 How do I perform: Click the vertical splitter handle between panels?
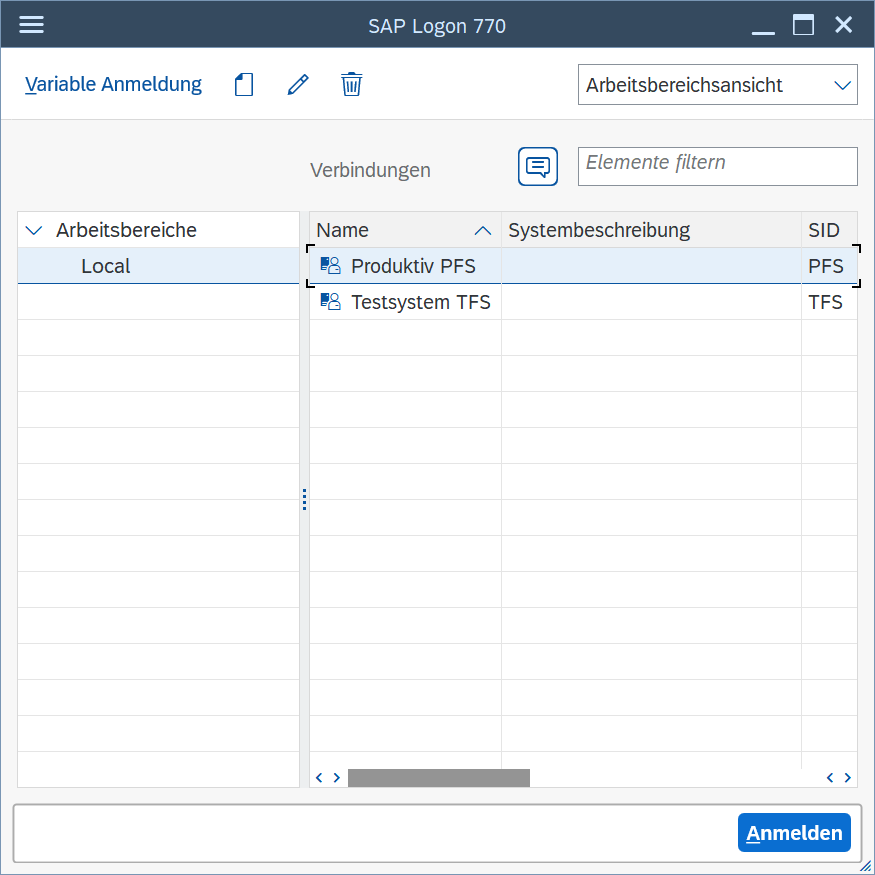304,499
